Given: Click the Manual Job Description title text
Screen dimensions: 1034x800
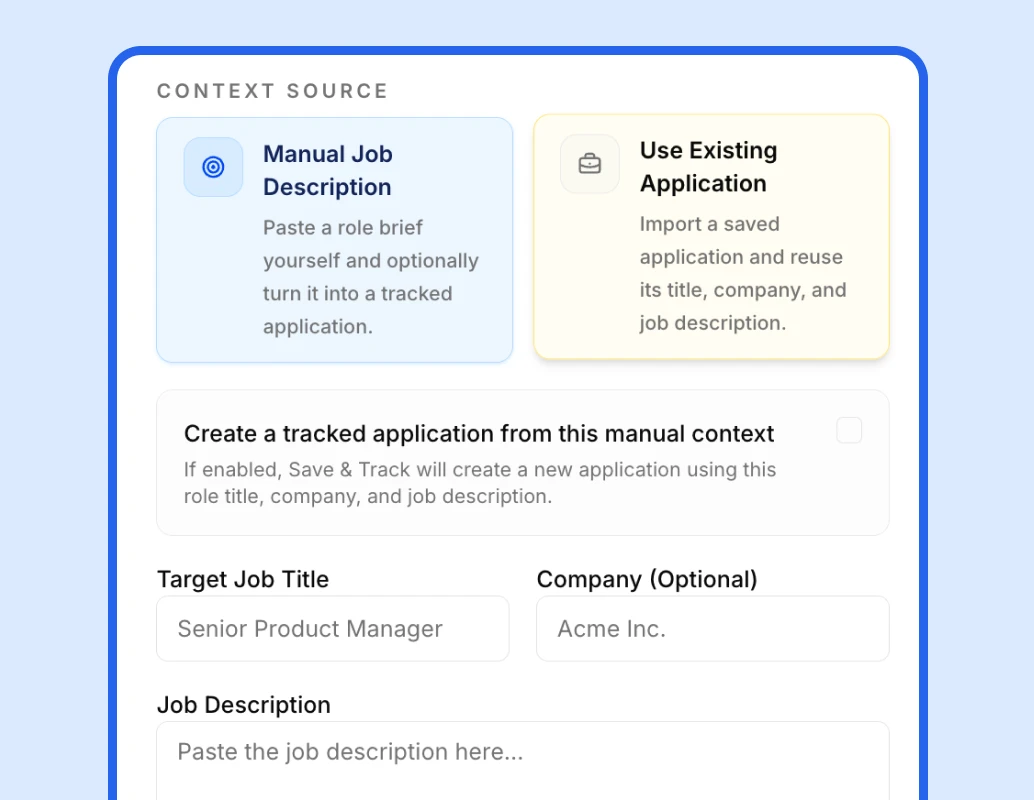Looking at the screenshot, I should pos(327,170).
